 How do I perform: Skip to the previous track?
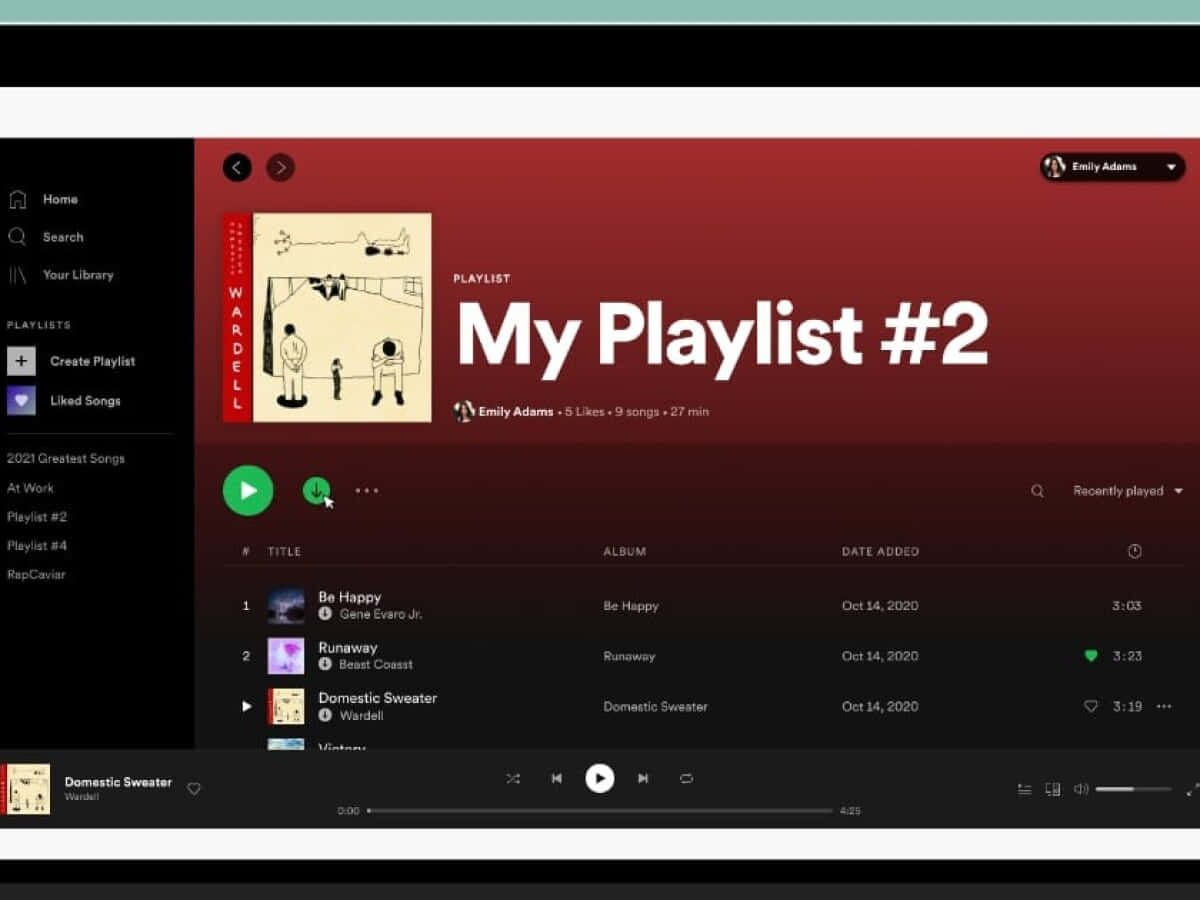point(557,778)
